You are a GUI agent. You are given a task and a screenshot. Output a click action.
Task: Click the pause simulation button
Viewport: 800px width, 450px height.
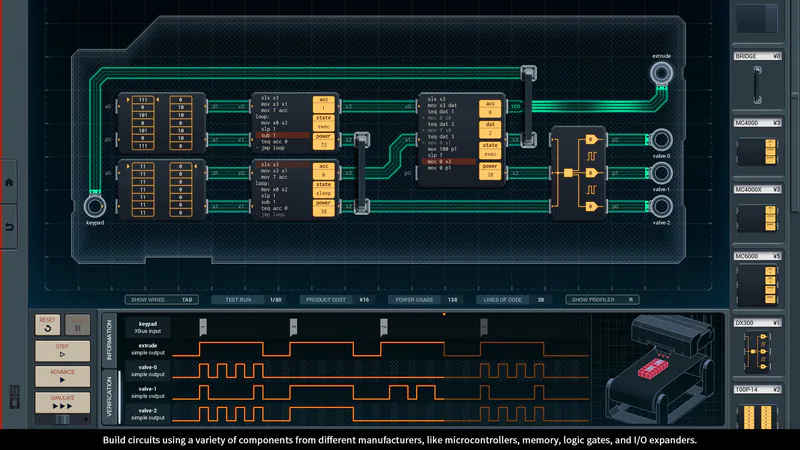coord(78,324)
